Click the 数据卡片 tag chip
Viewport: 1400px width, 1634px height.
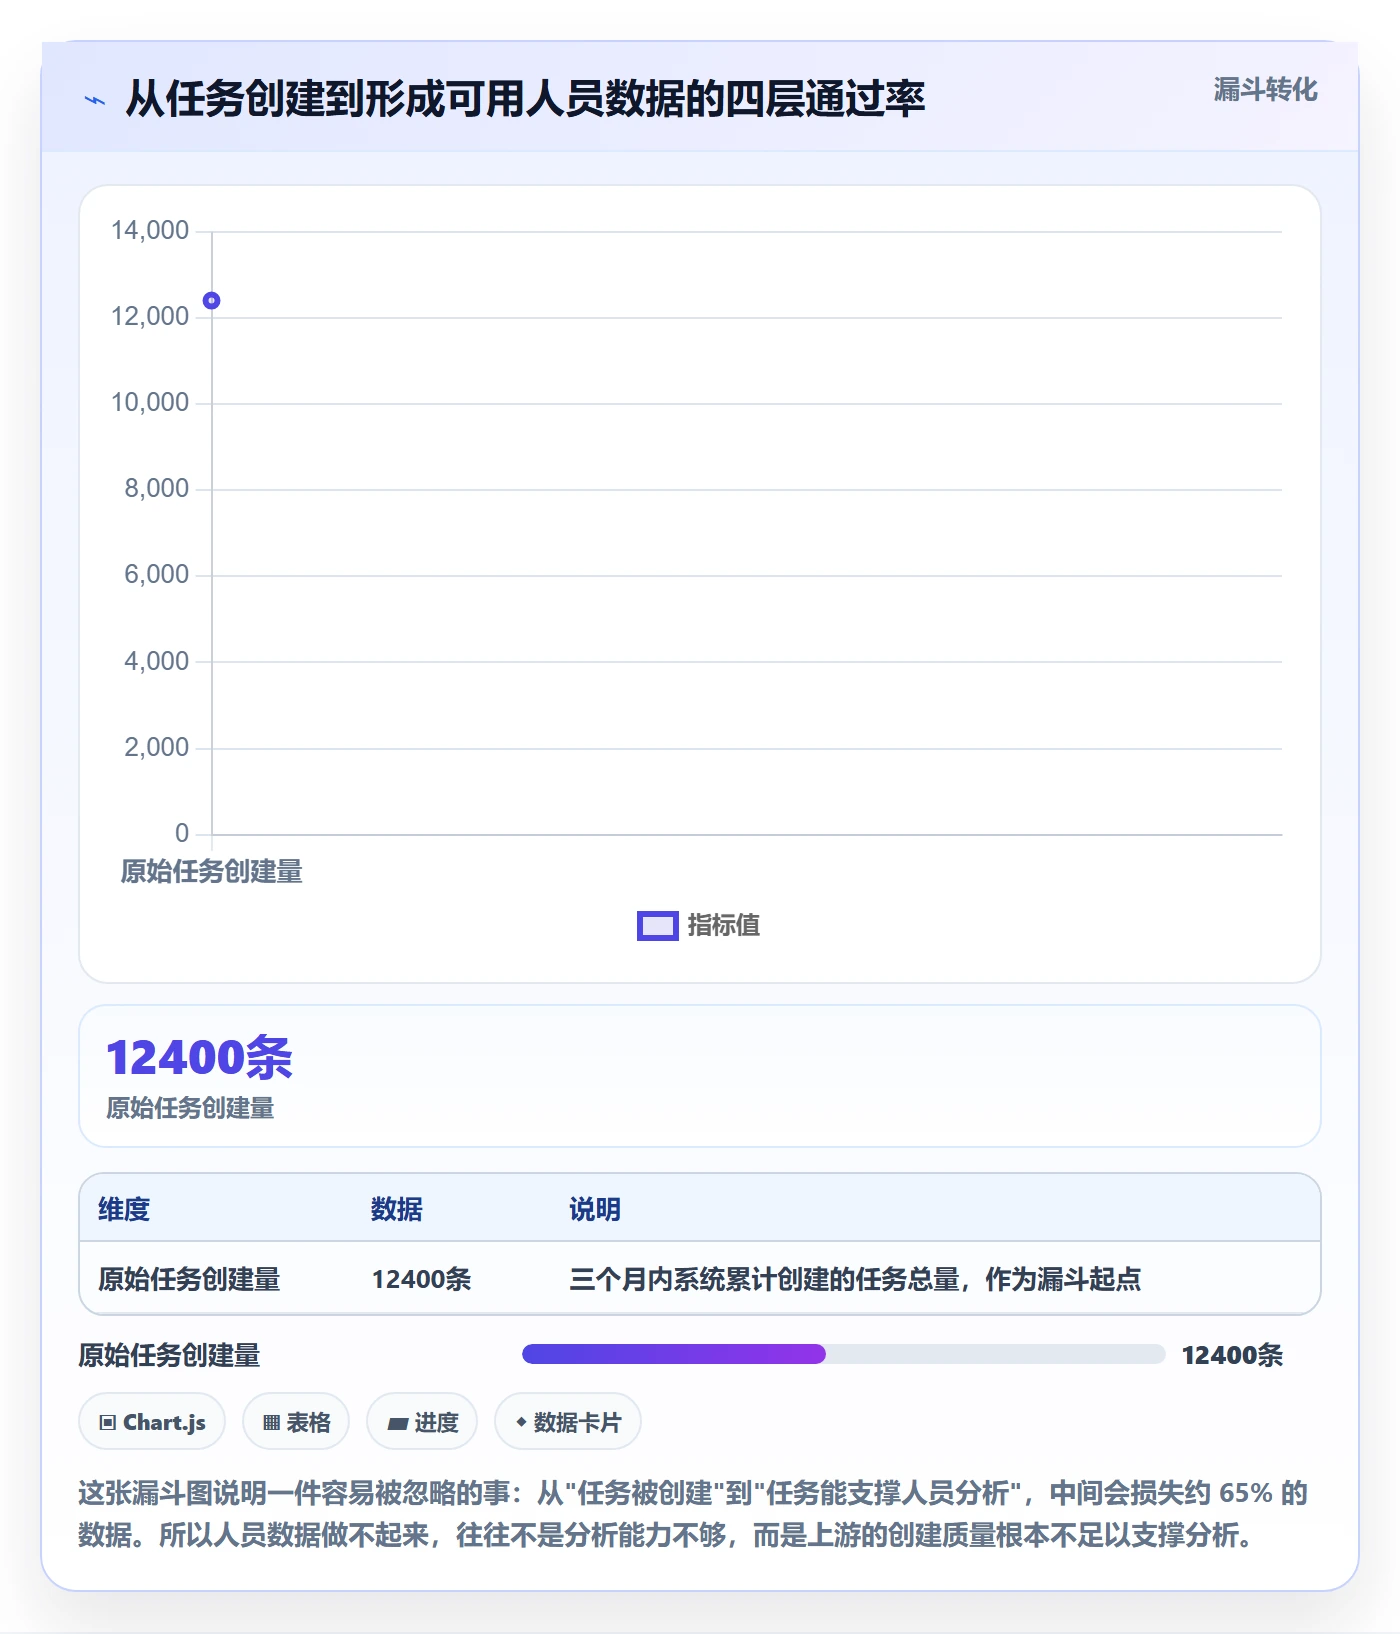[x=568, y=1422]
